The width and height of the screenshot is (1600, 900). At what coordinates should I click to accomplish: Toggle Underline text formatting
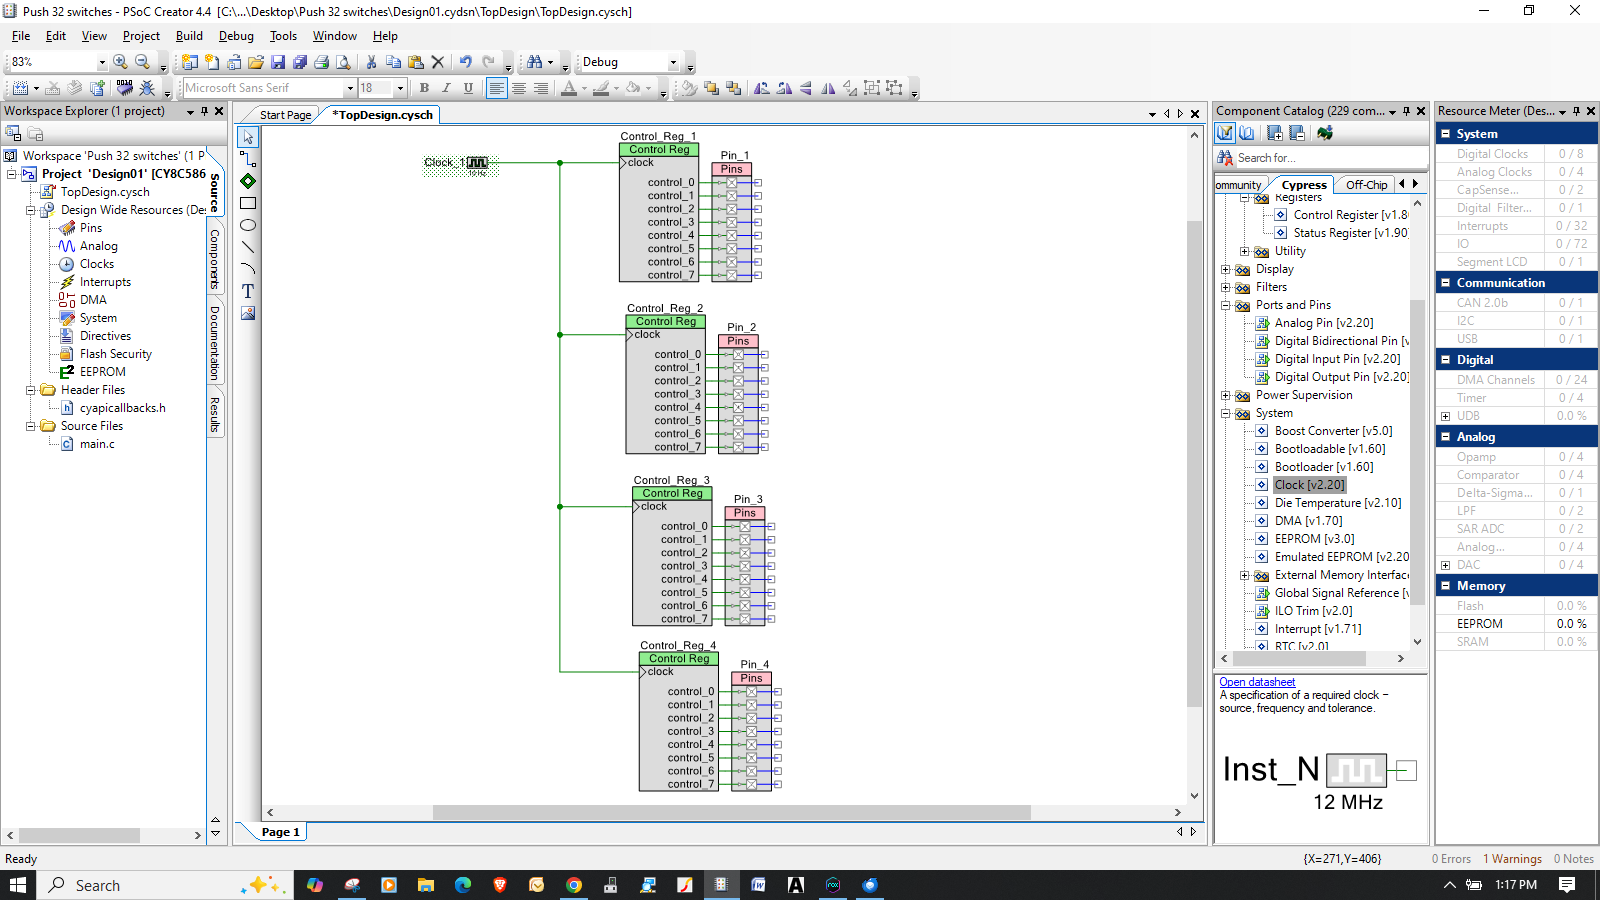click(468, 88)
